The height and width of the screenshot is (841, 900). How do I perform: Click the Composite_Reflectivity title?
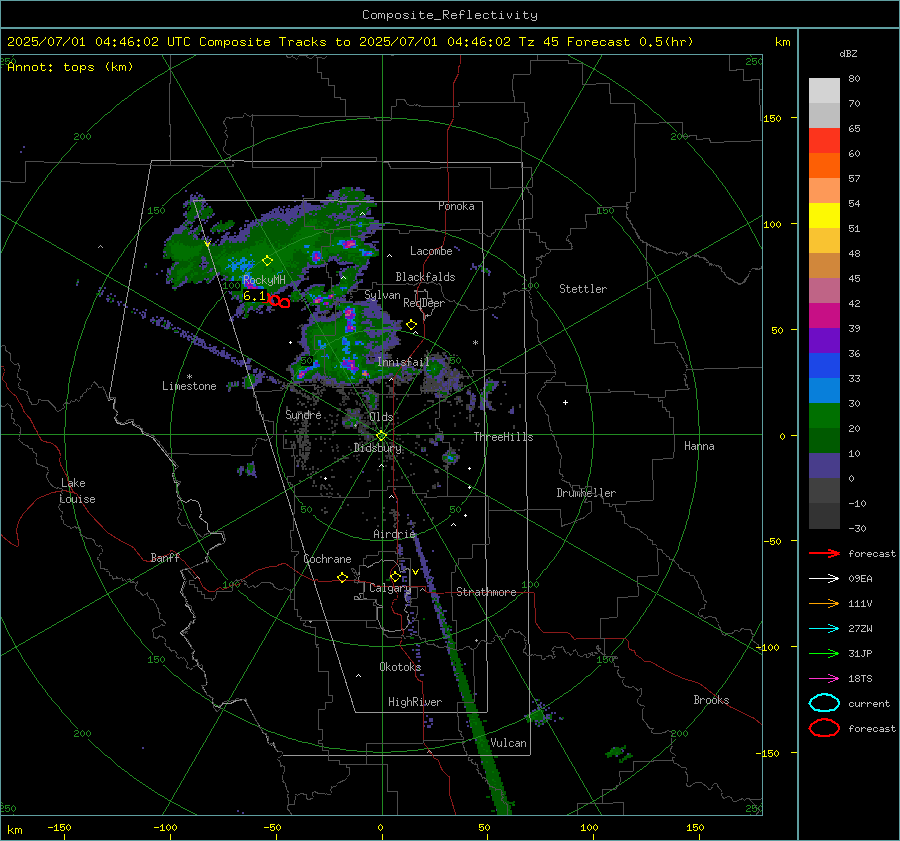click(x=449, y=15)
